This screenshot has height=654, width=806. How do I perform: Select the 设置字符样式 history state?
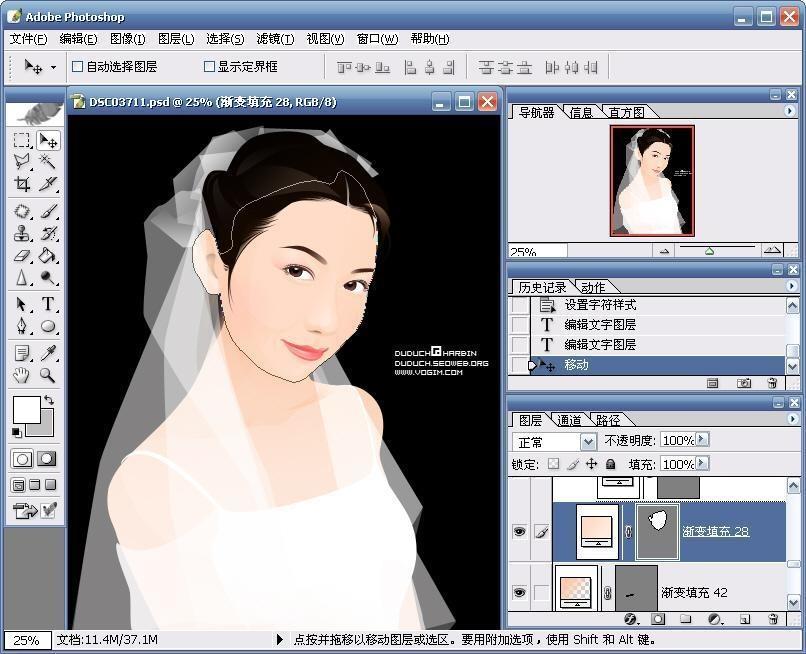click(x=599, y=305)
